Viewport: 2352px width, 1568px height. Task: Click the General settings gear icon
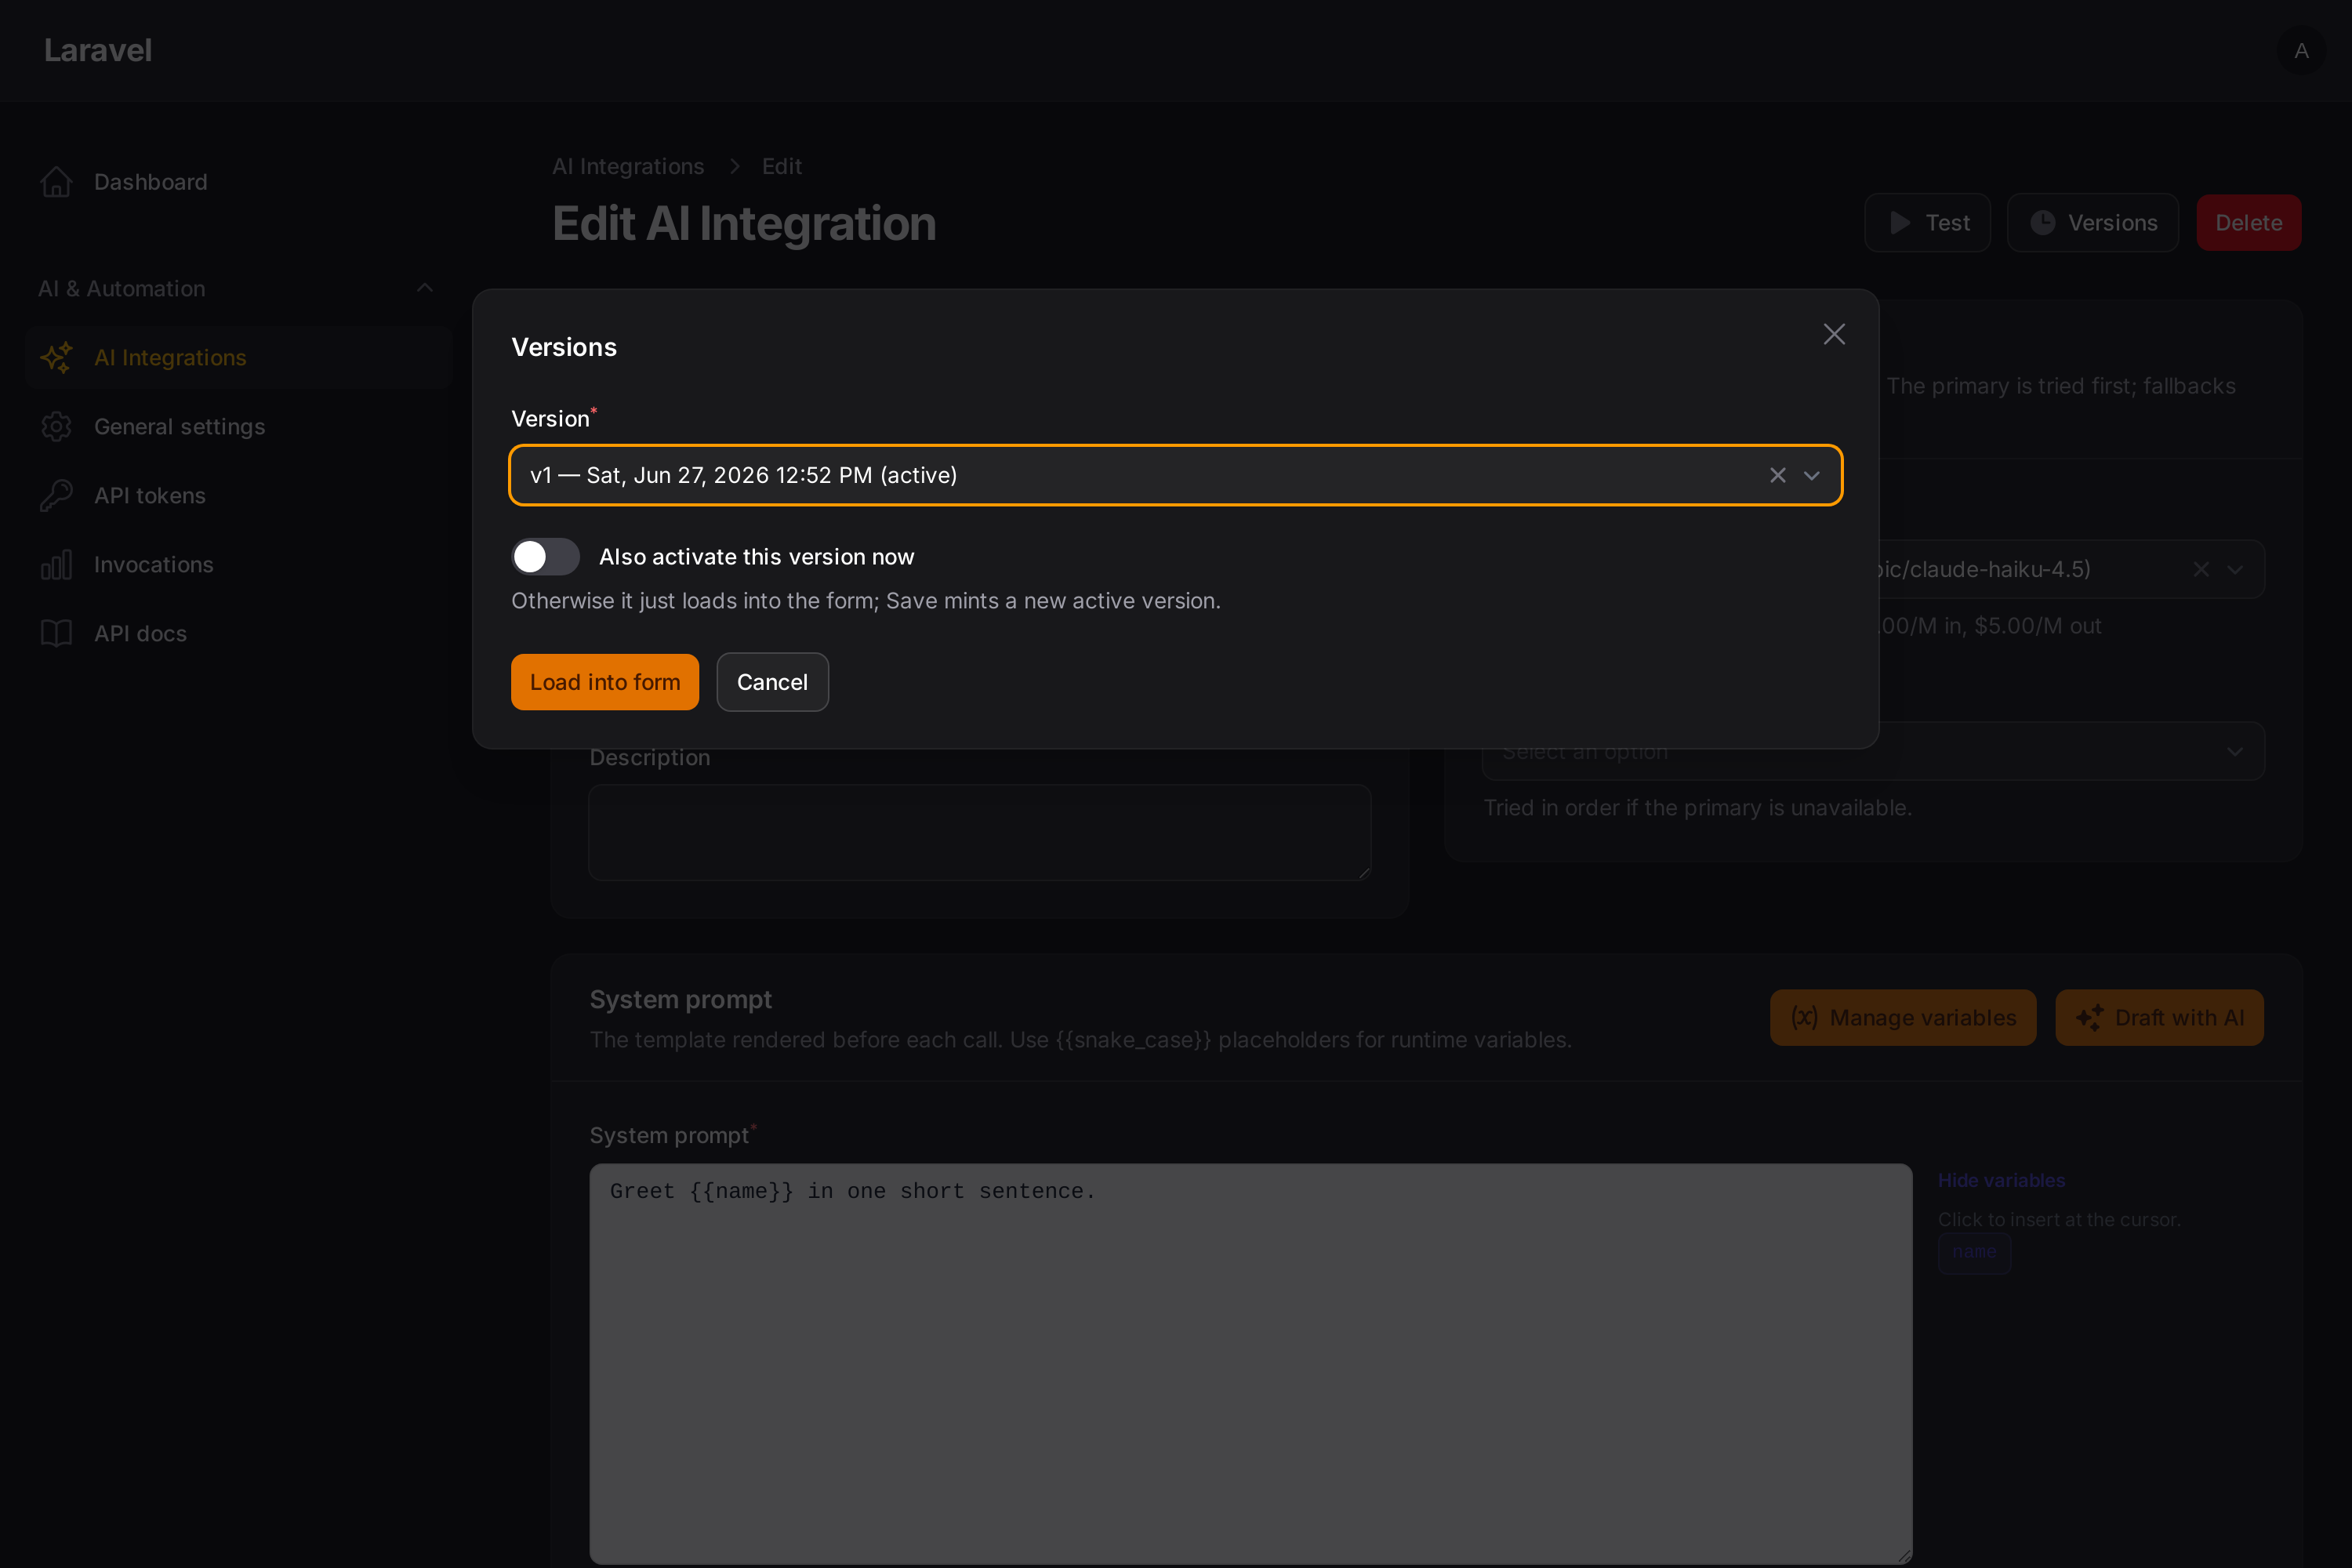[x=56, y=426]
